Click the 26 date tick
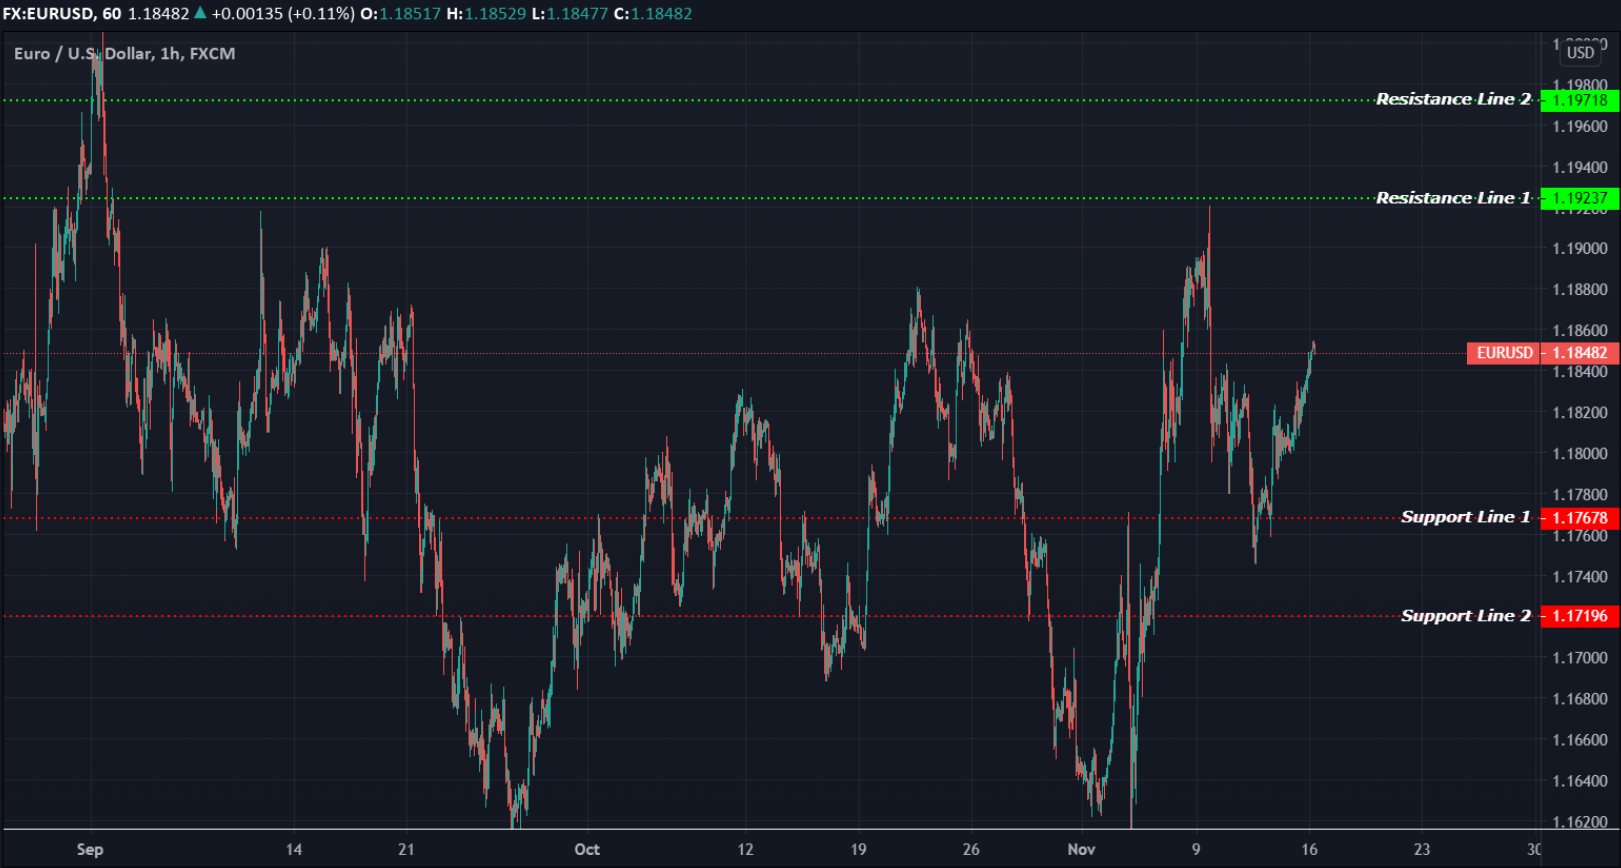This screenshot has width=1621, height=868. pos(971,849)
